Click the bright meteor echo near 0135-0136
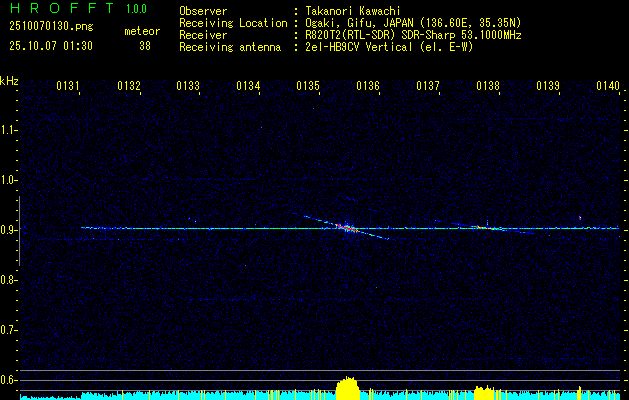This screenshot has height=400, width=629. click(x=347, y=228)
